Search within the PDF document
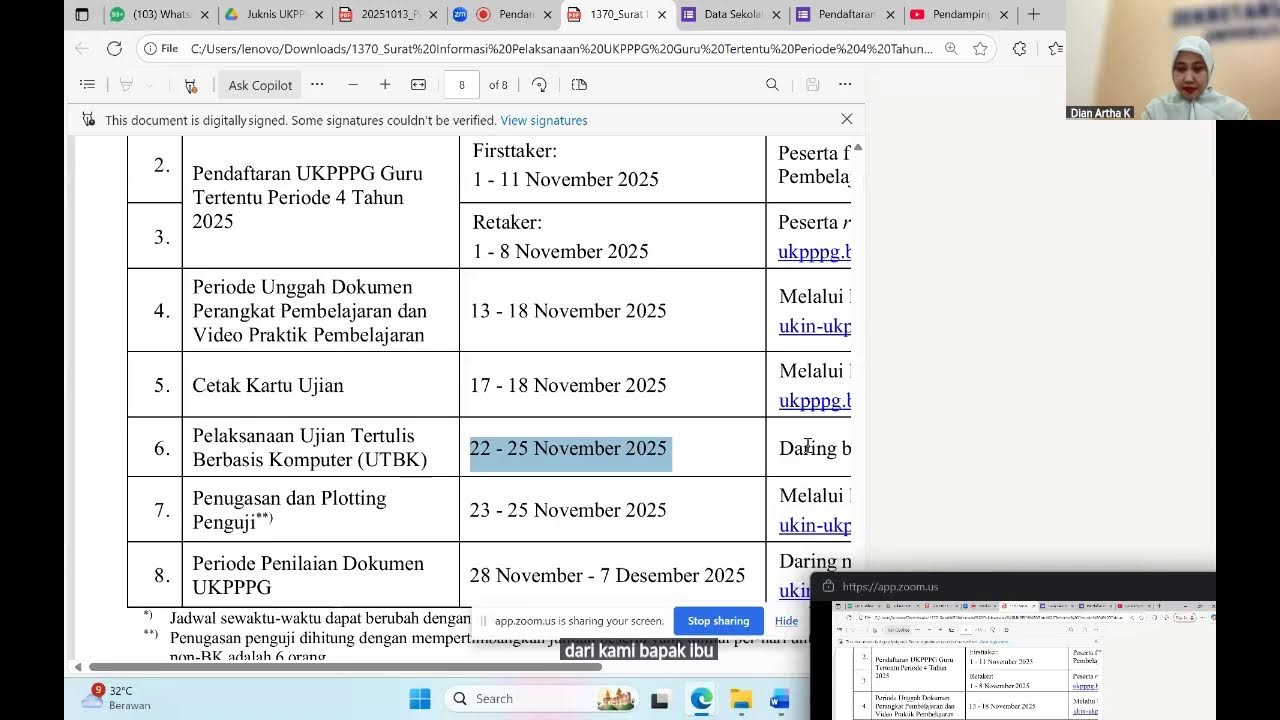The height and width of the screenshot is (720, 1280). (772, 85)
